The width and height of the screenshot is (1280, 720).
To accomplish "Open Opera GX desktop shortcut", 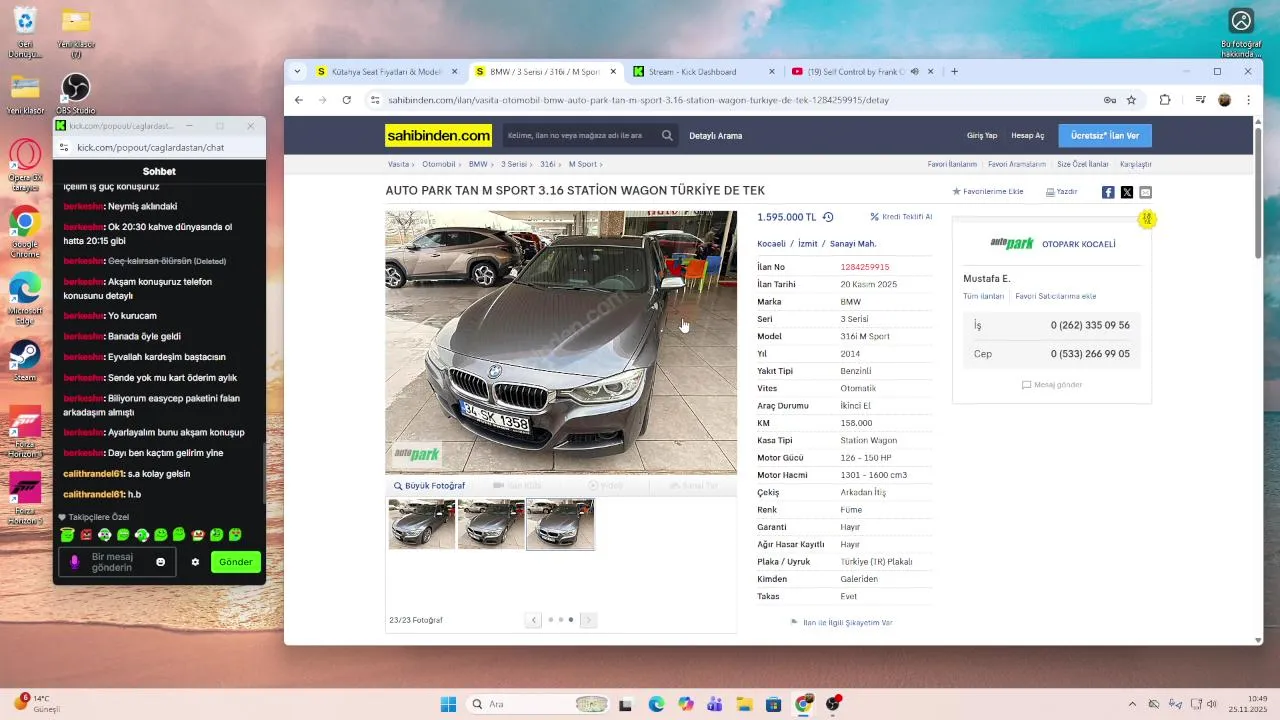I will pos(25,164).
